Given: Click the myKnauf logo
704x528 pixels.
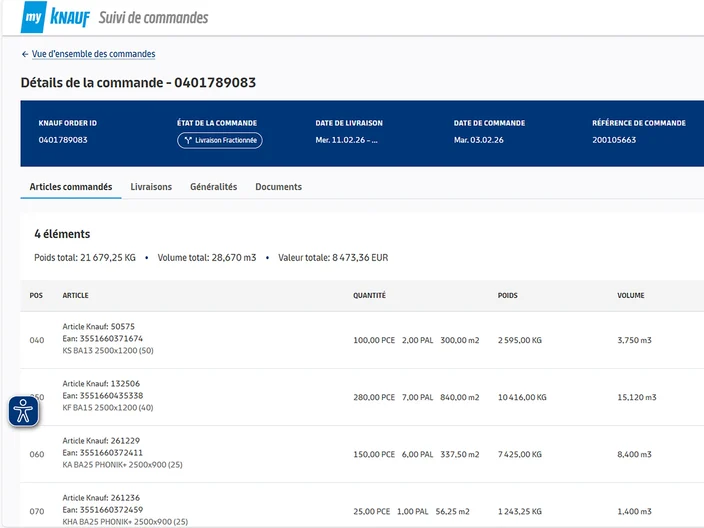Looking at the screenshot, I should (55, 17).
